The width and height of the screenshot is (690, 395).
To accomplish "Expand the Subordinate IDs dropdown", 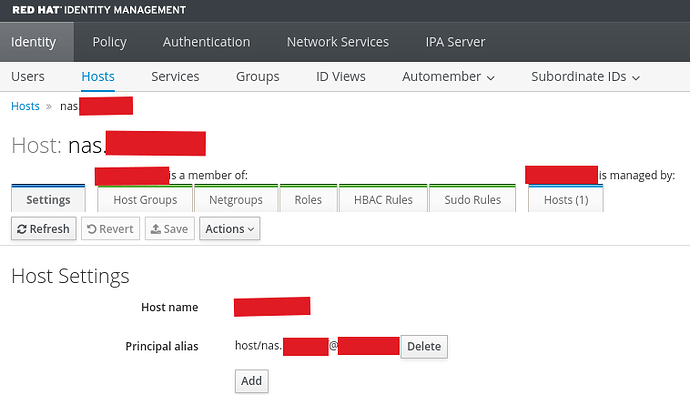I will point(585,77).
